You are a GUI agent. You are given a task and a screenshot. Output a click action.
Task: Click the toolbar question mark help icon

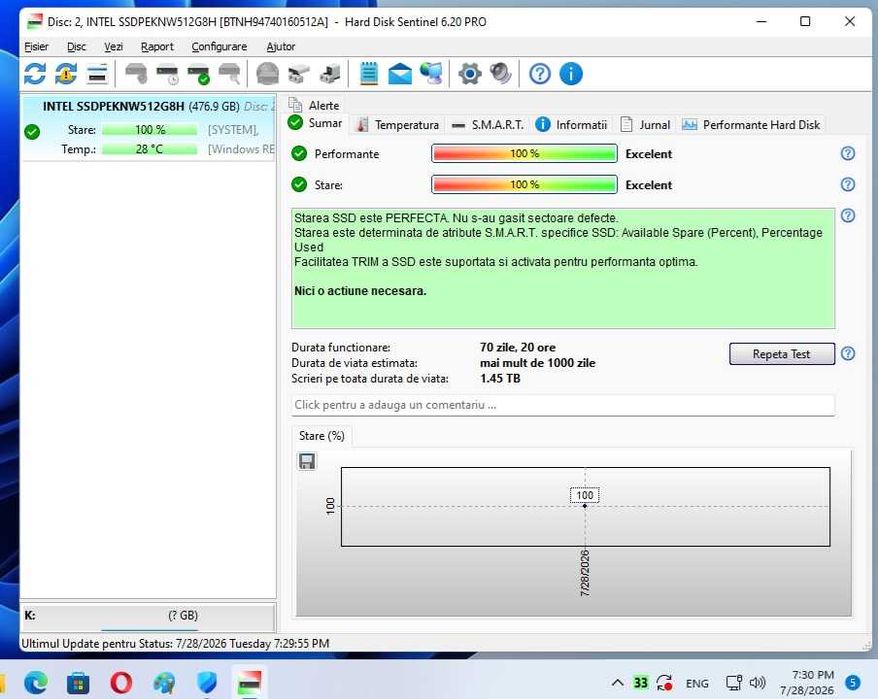(x=540, y=74)
